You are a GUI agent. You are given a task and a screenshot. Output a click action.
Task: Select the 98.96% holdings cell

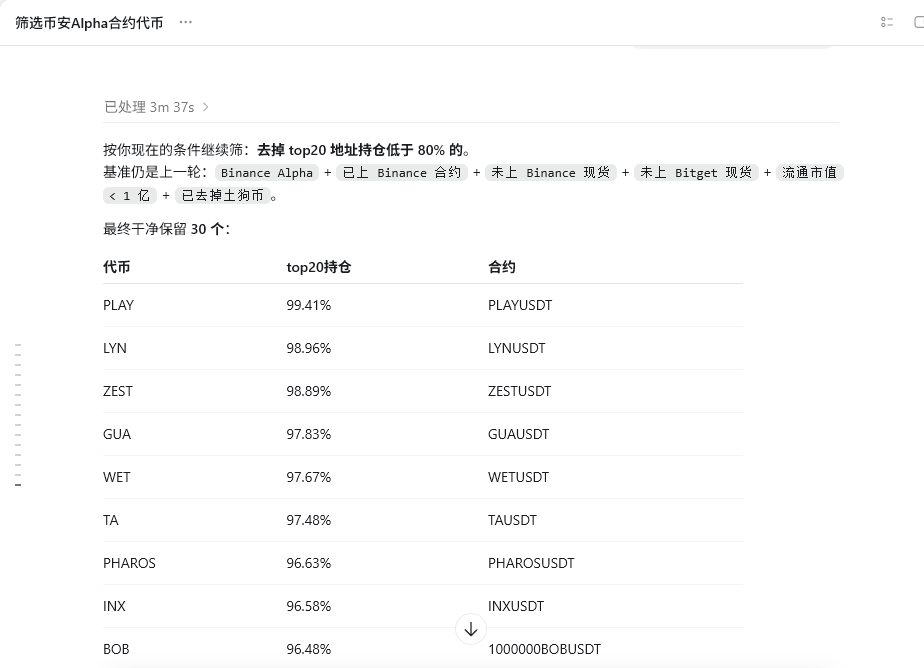[x=309, y=348]
